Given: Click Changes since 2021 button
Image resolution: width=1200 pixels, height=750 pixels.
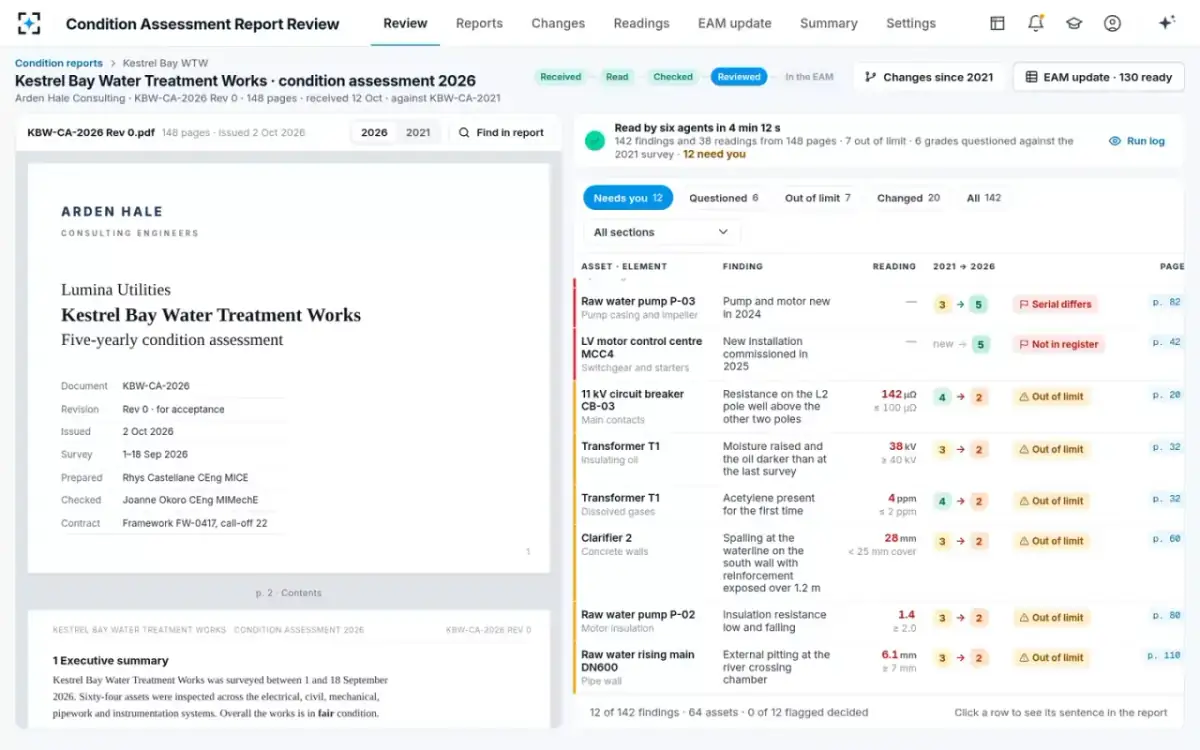Looking at the screenshot, I should pyautogui.click(x=929, y=77).
